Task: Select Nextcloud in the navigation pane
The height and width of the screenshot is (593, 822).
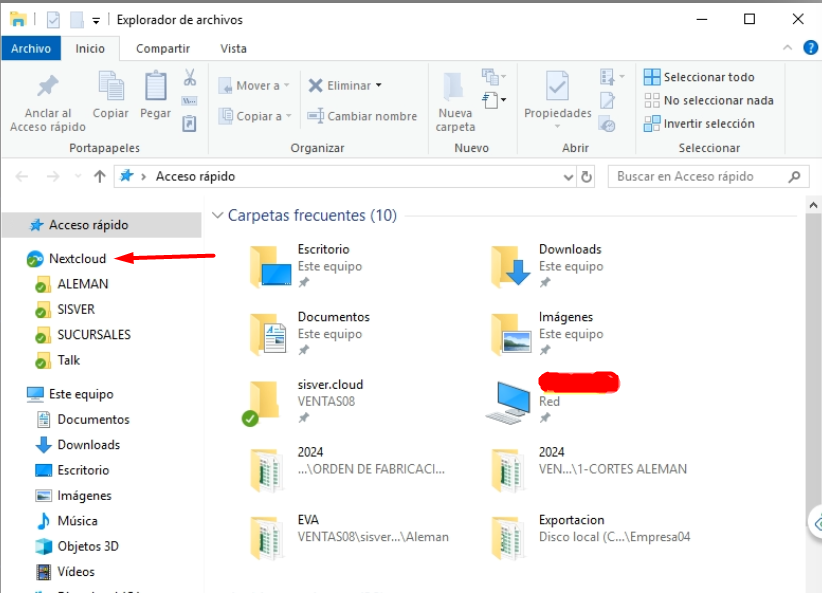Action: click(77, 259)
